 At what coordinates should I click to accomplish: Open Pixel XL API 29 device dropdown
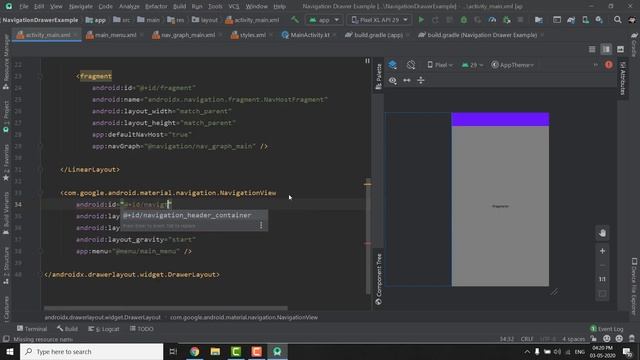380,20
